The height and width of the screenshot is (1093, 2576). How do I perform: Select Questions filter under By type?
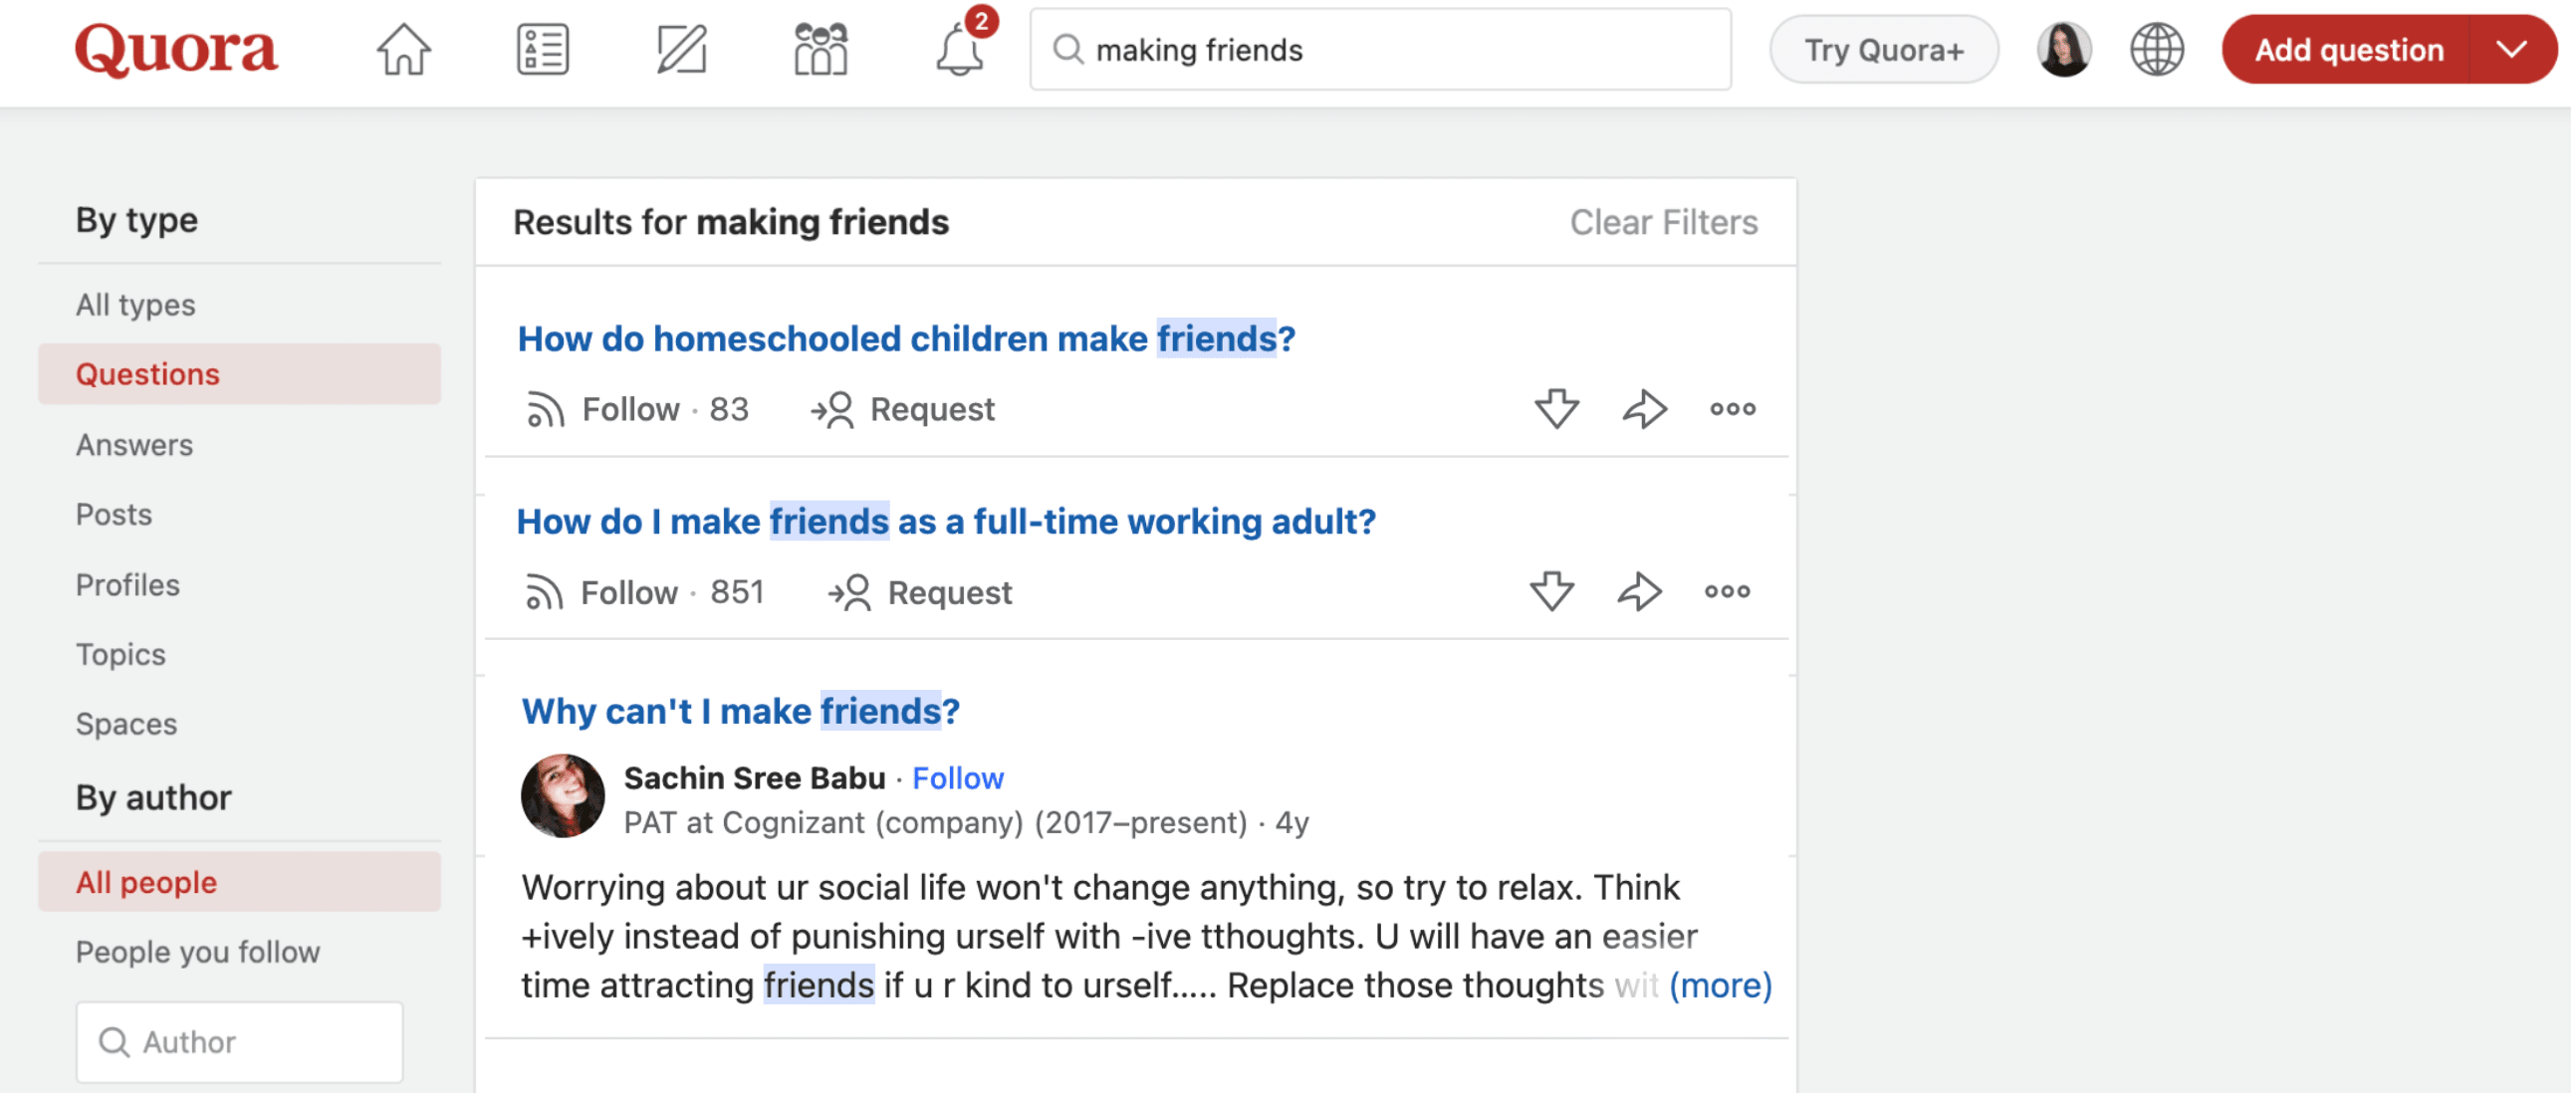(146, 372)
